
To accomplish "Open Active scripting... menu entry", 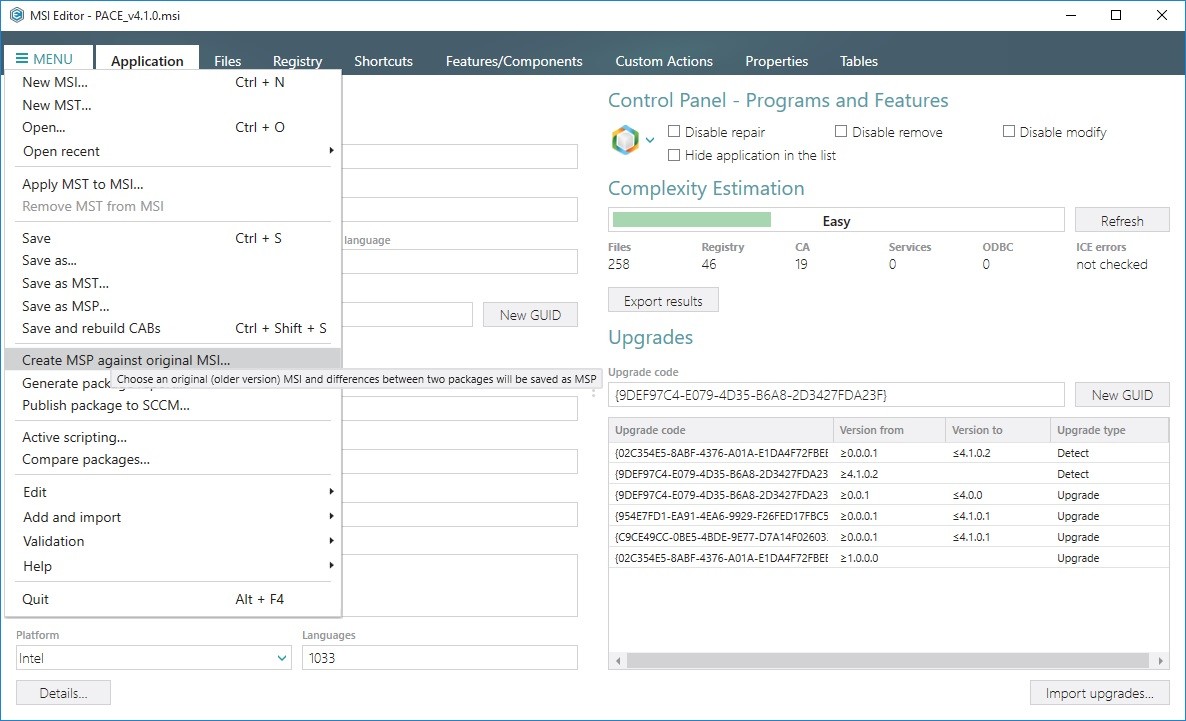I will pos(172,437).
